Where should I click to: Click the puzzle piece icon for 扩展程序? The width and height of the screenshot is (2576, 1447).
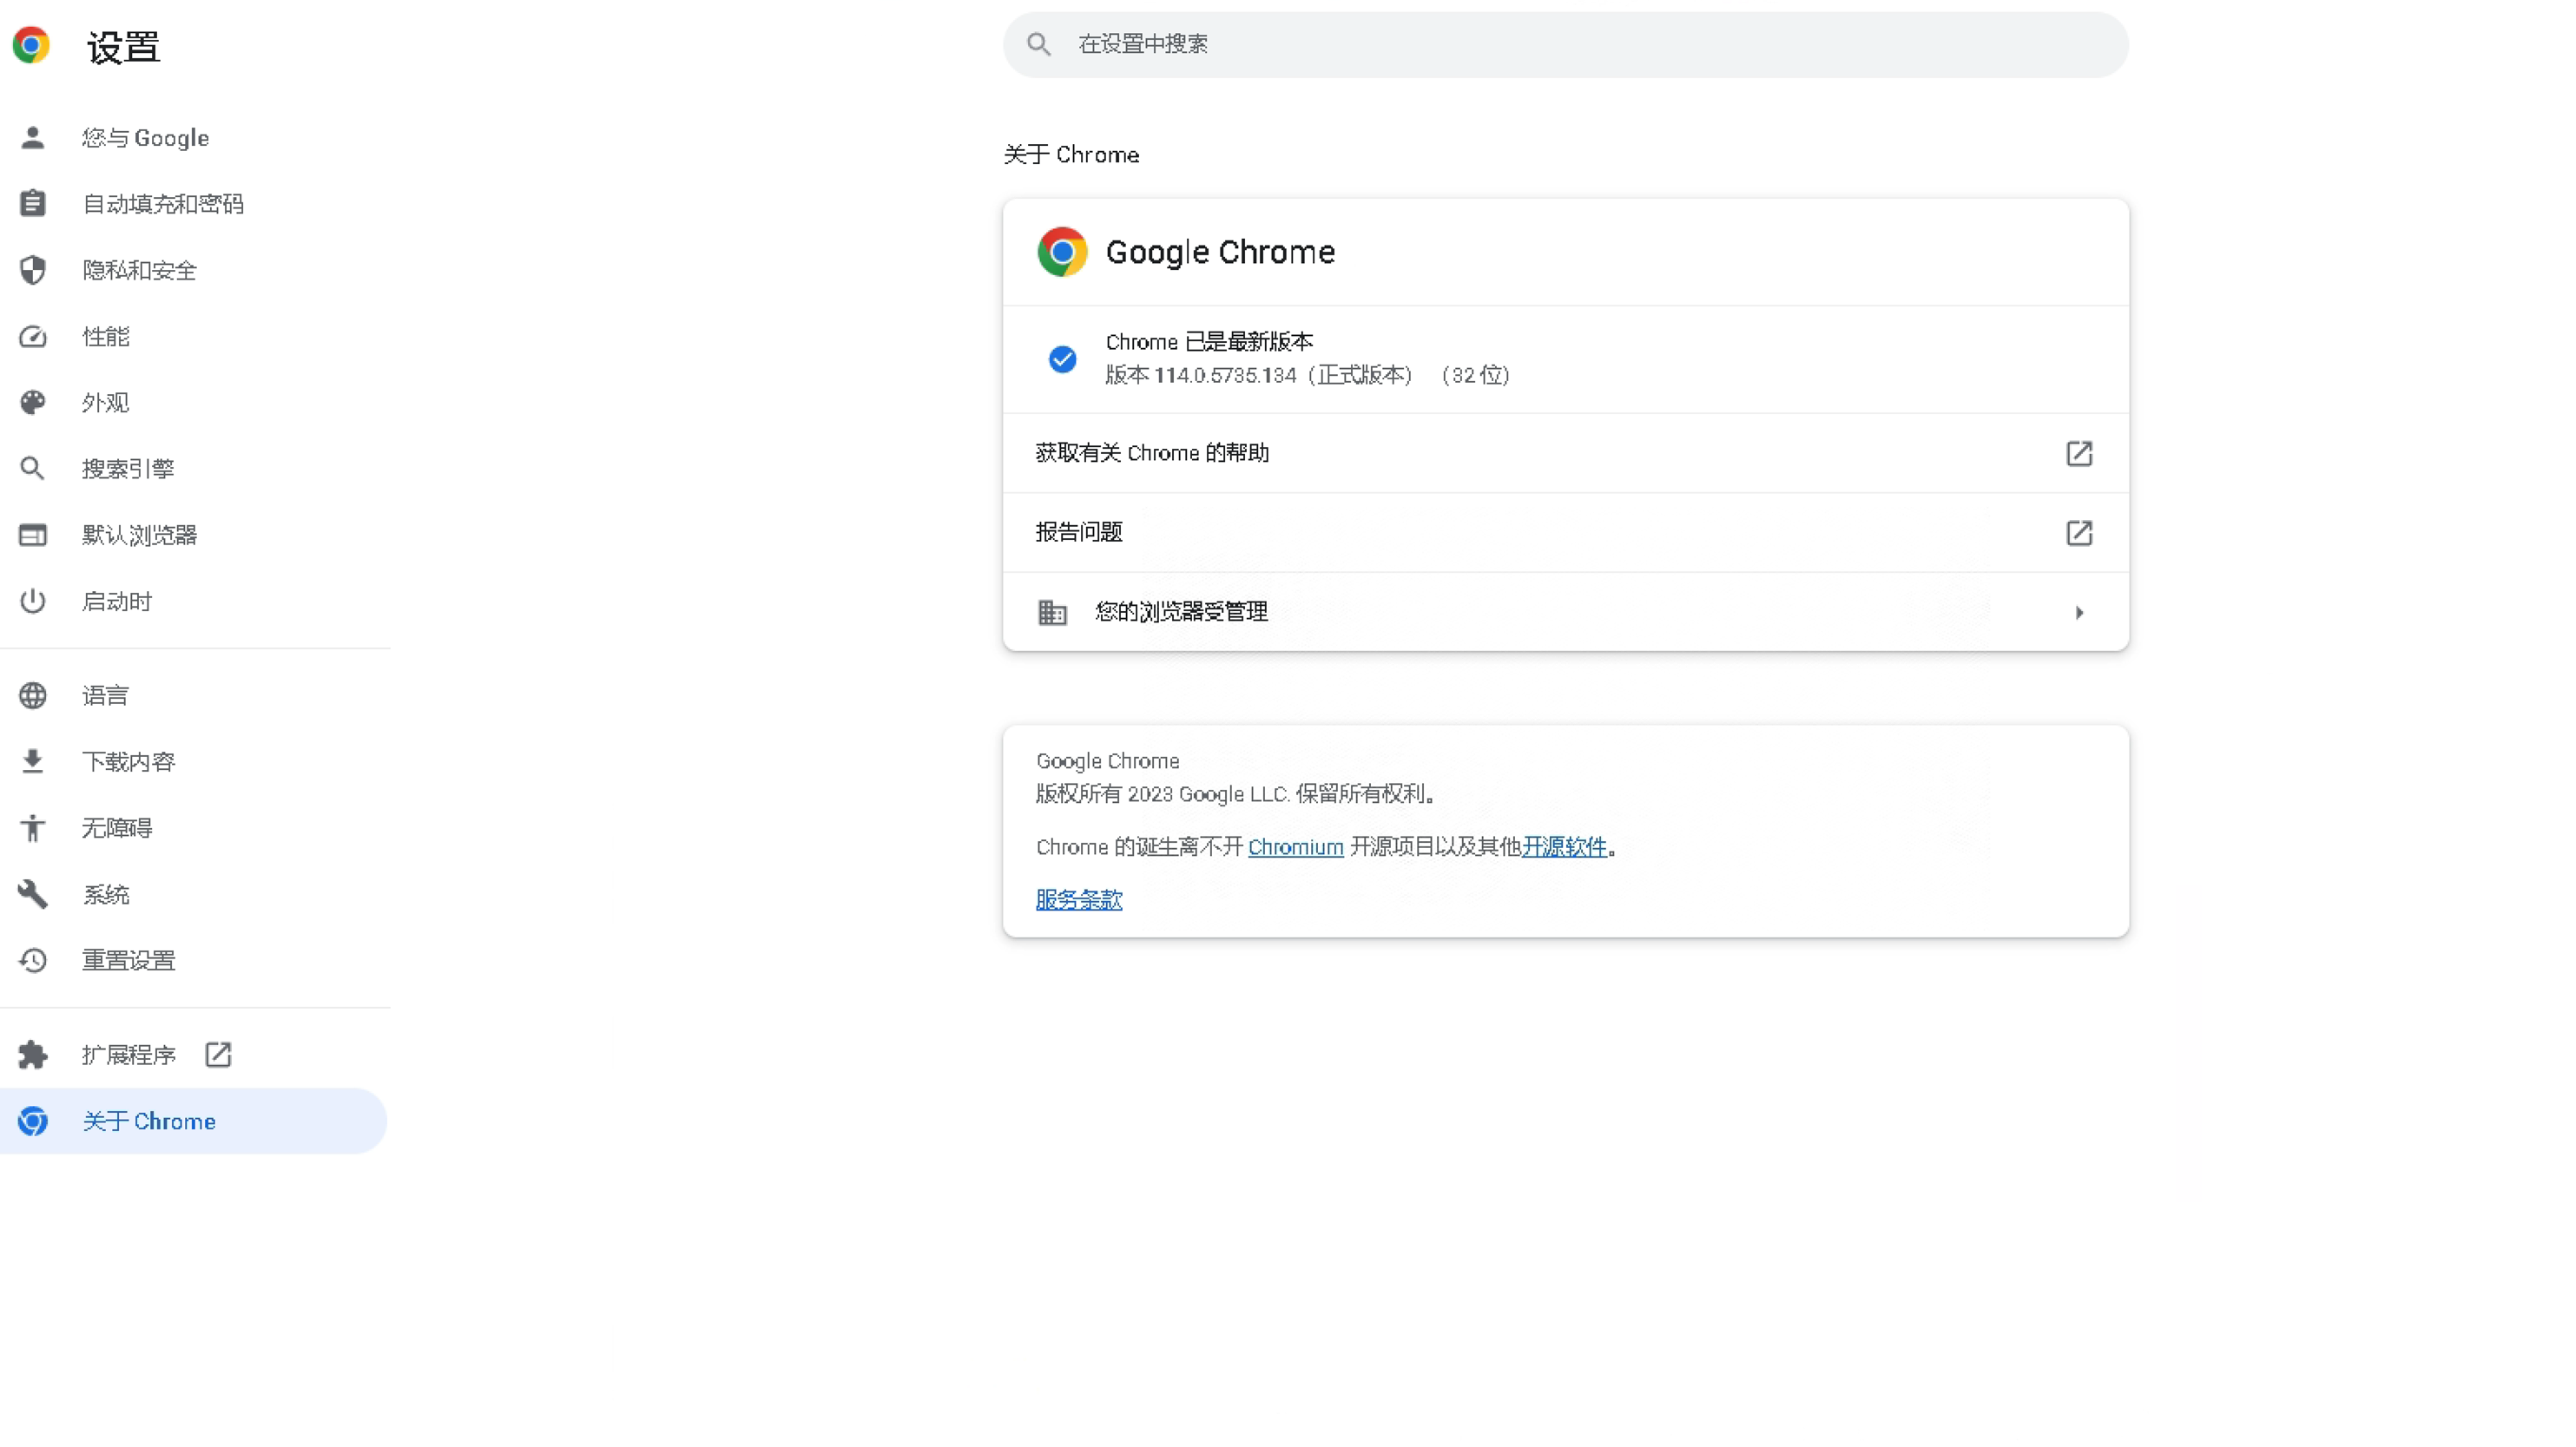[32, 1054]
